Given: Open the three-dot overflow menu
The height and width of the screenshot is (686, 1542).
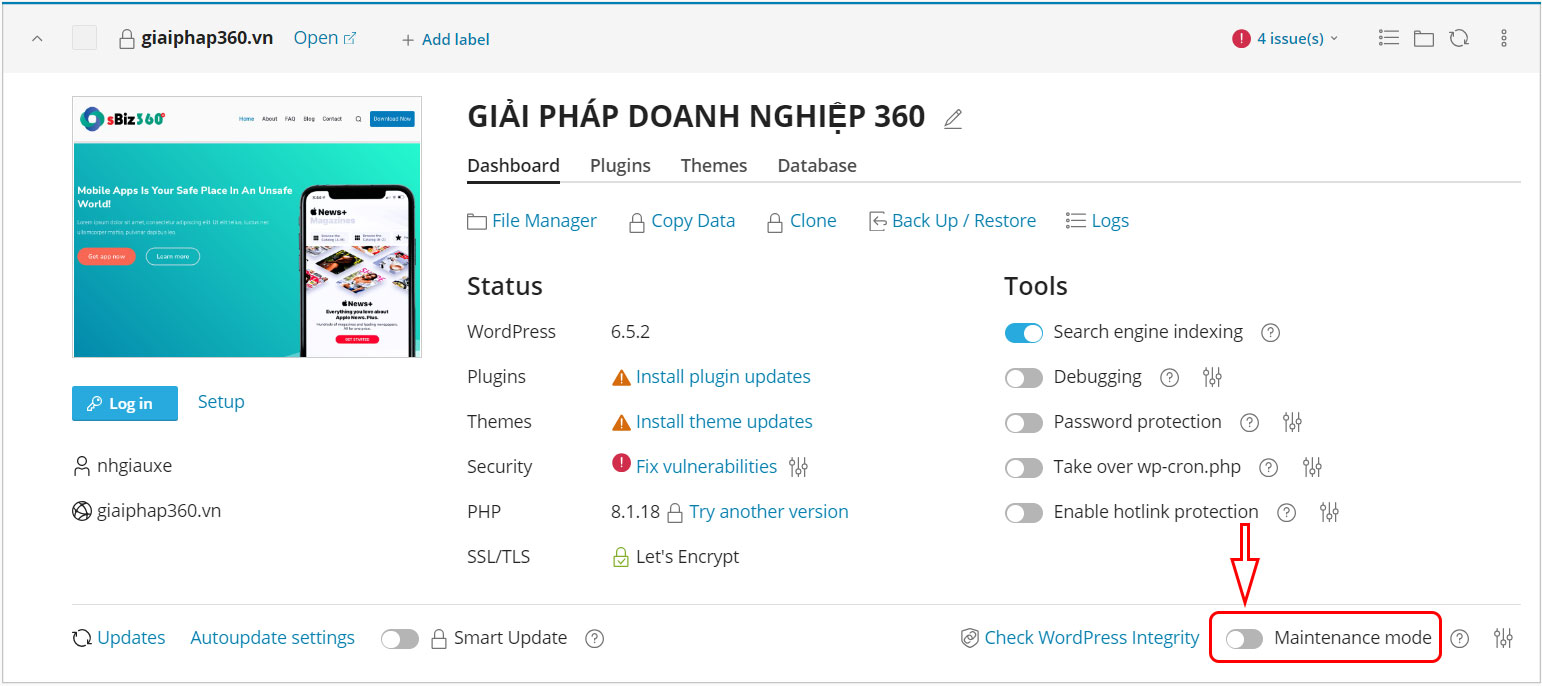Looking at the screenshot, I should pyautogui.click(x=1504, y=37).
